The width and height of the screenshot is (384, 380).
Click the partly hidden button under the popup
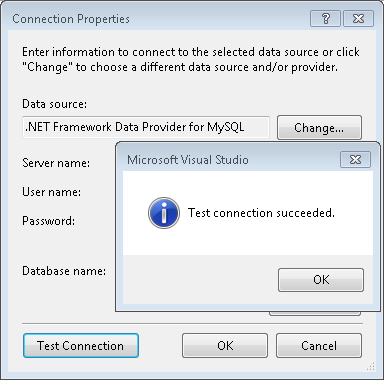(315, 313)
